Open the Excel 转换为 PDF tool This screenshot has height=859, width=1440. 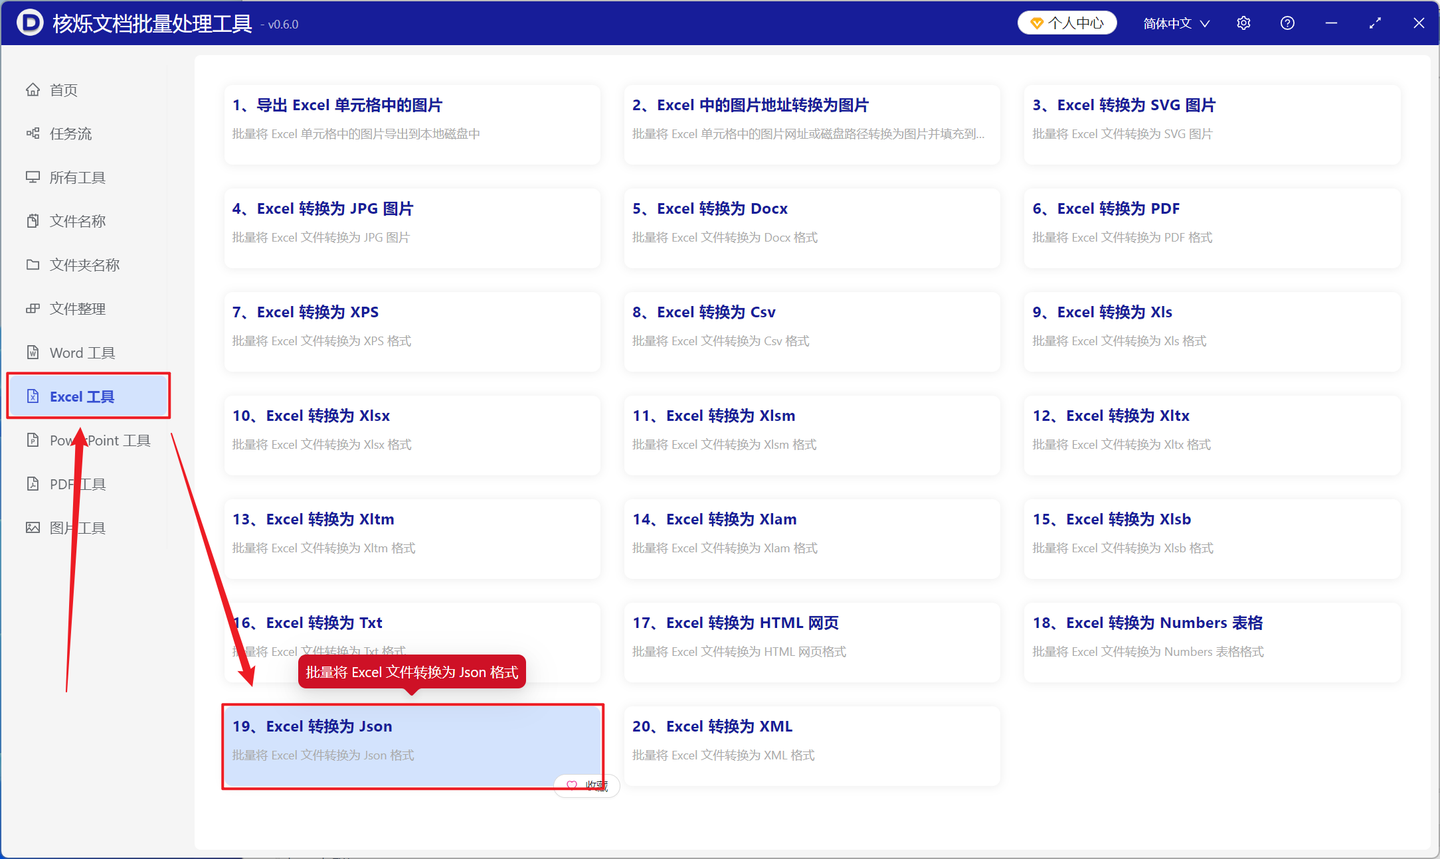coord(1211,228)
